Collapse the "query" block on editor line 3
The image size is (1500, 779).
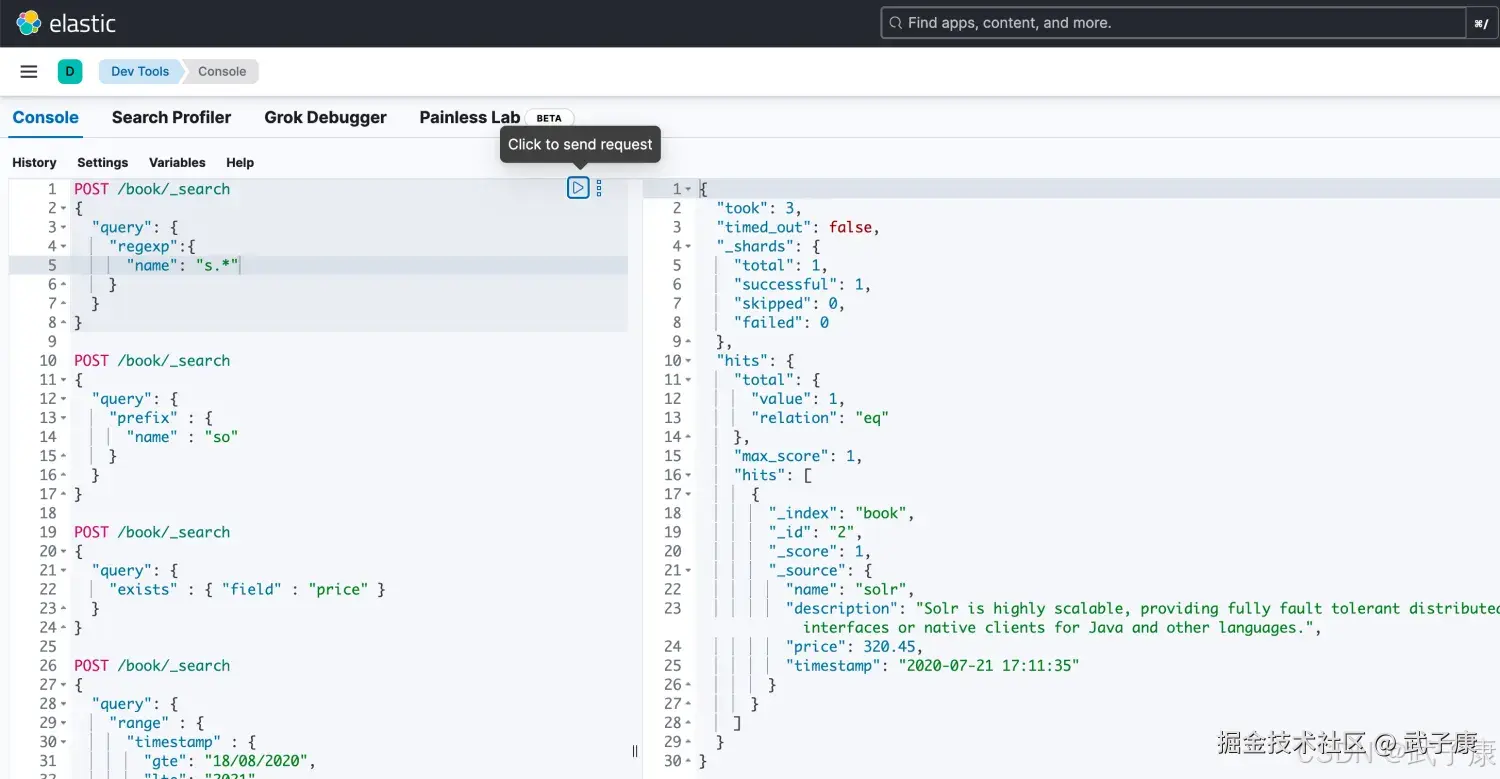[x=63, y=227]
